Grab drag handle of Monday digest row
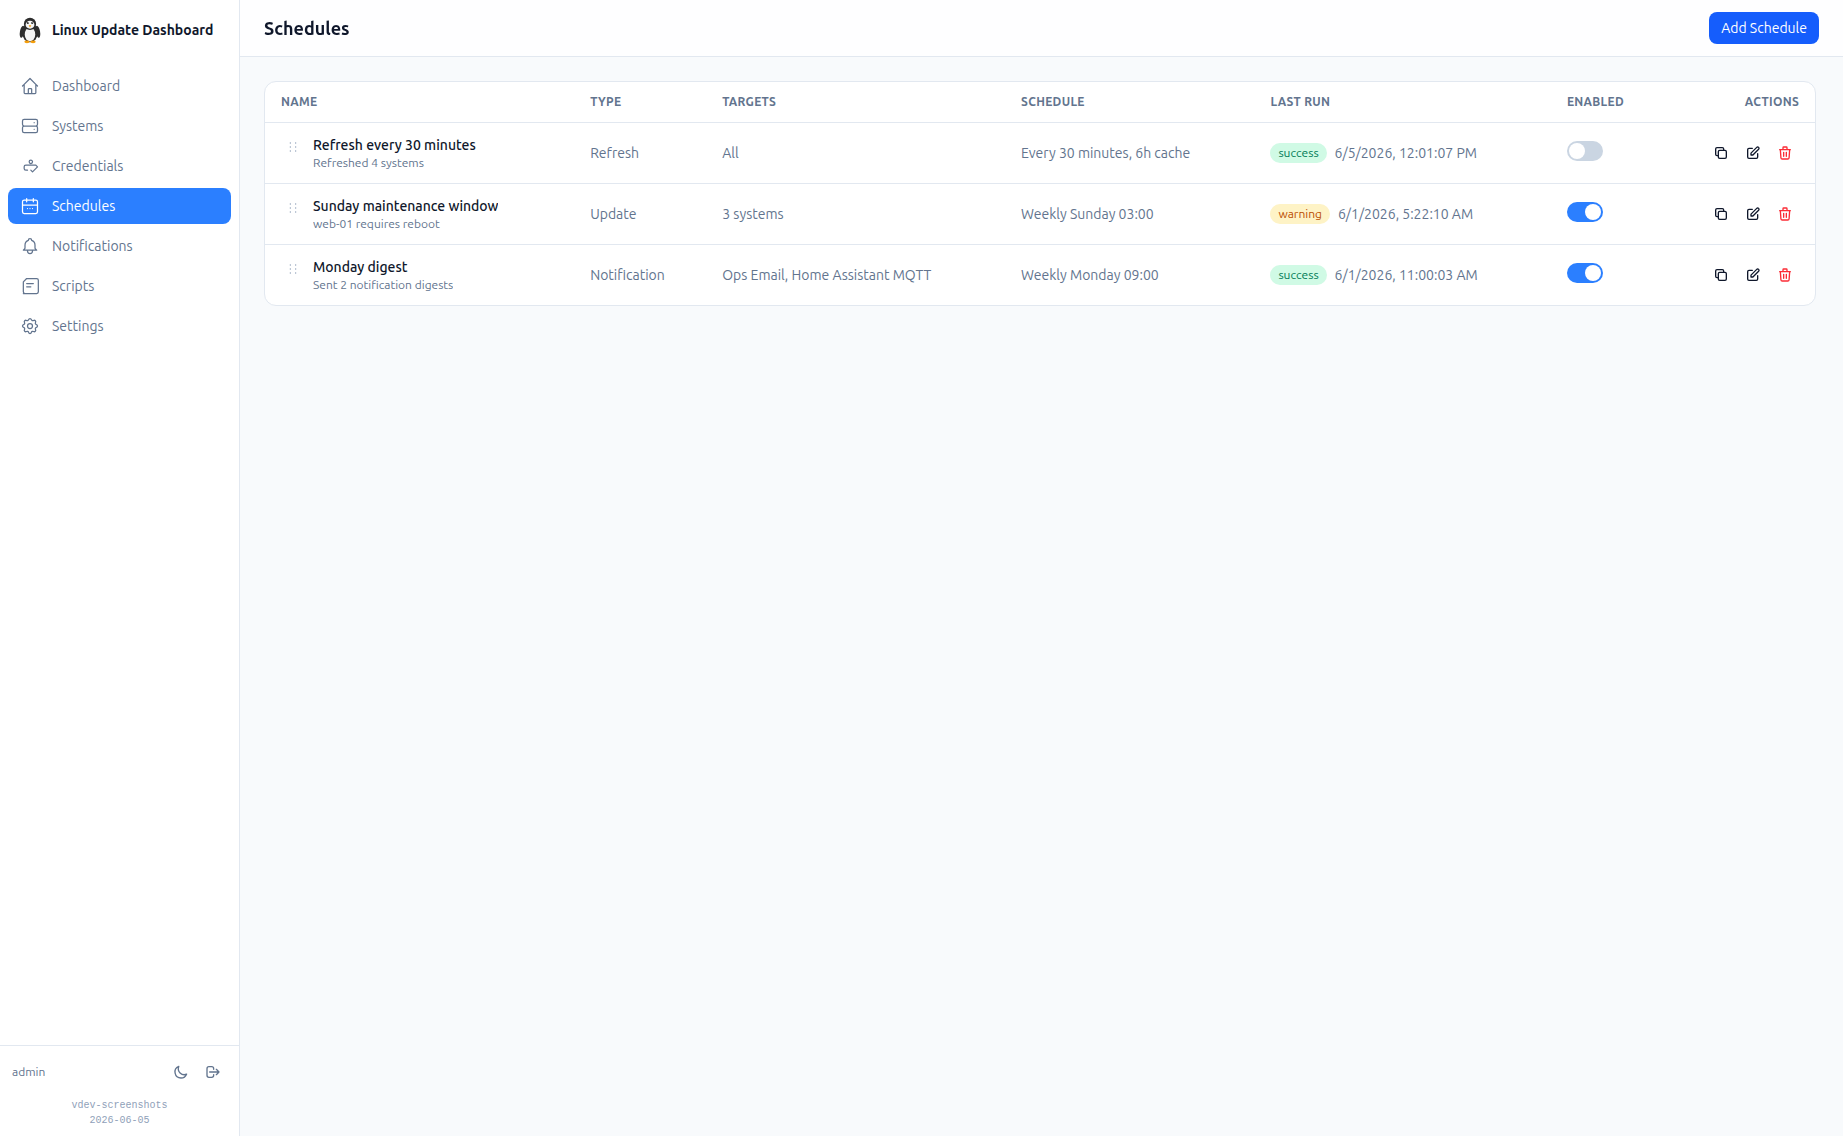Screen dimensions: 1843x1136 293,269
